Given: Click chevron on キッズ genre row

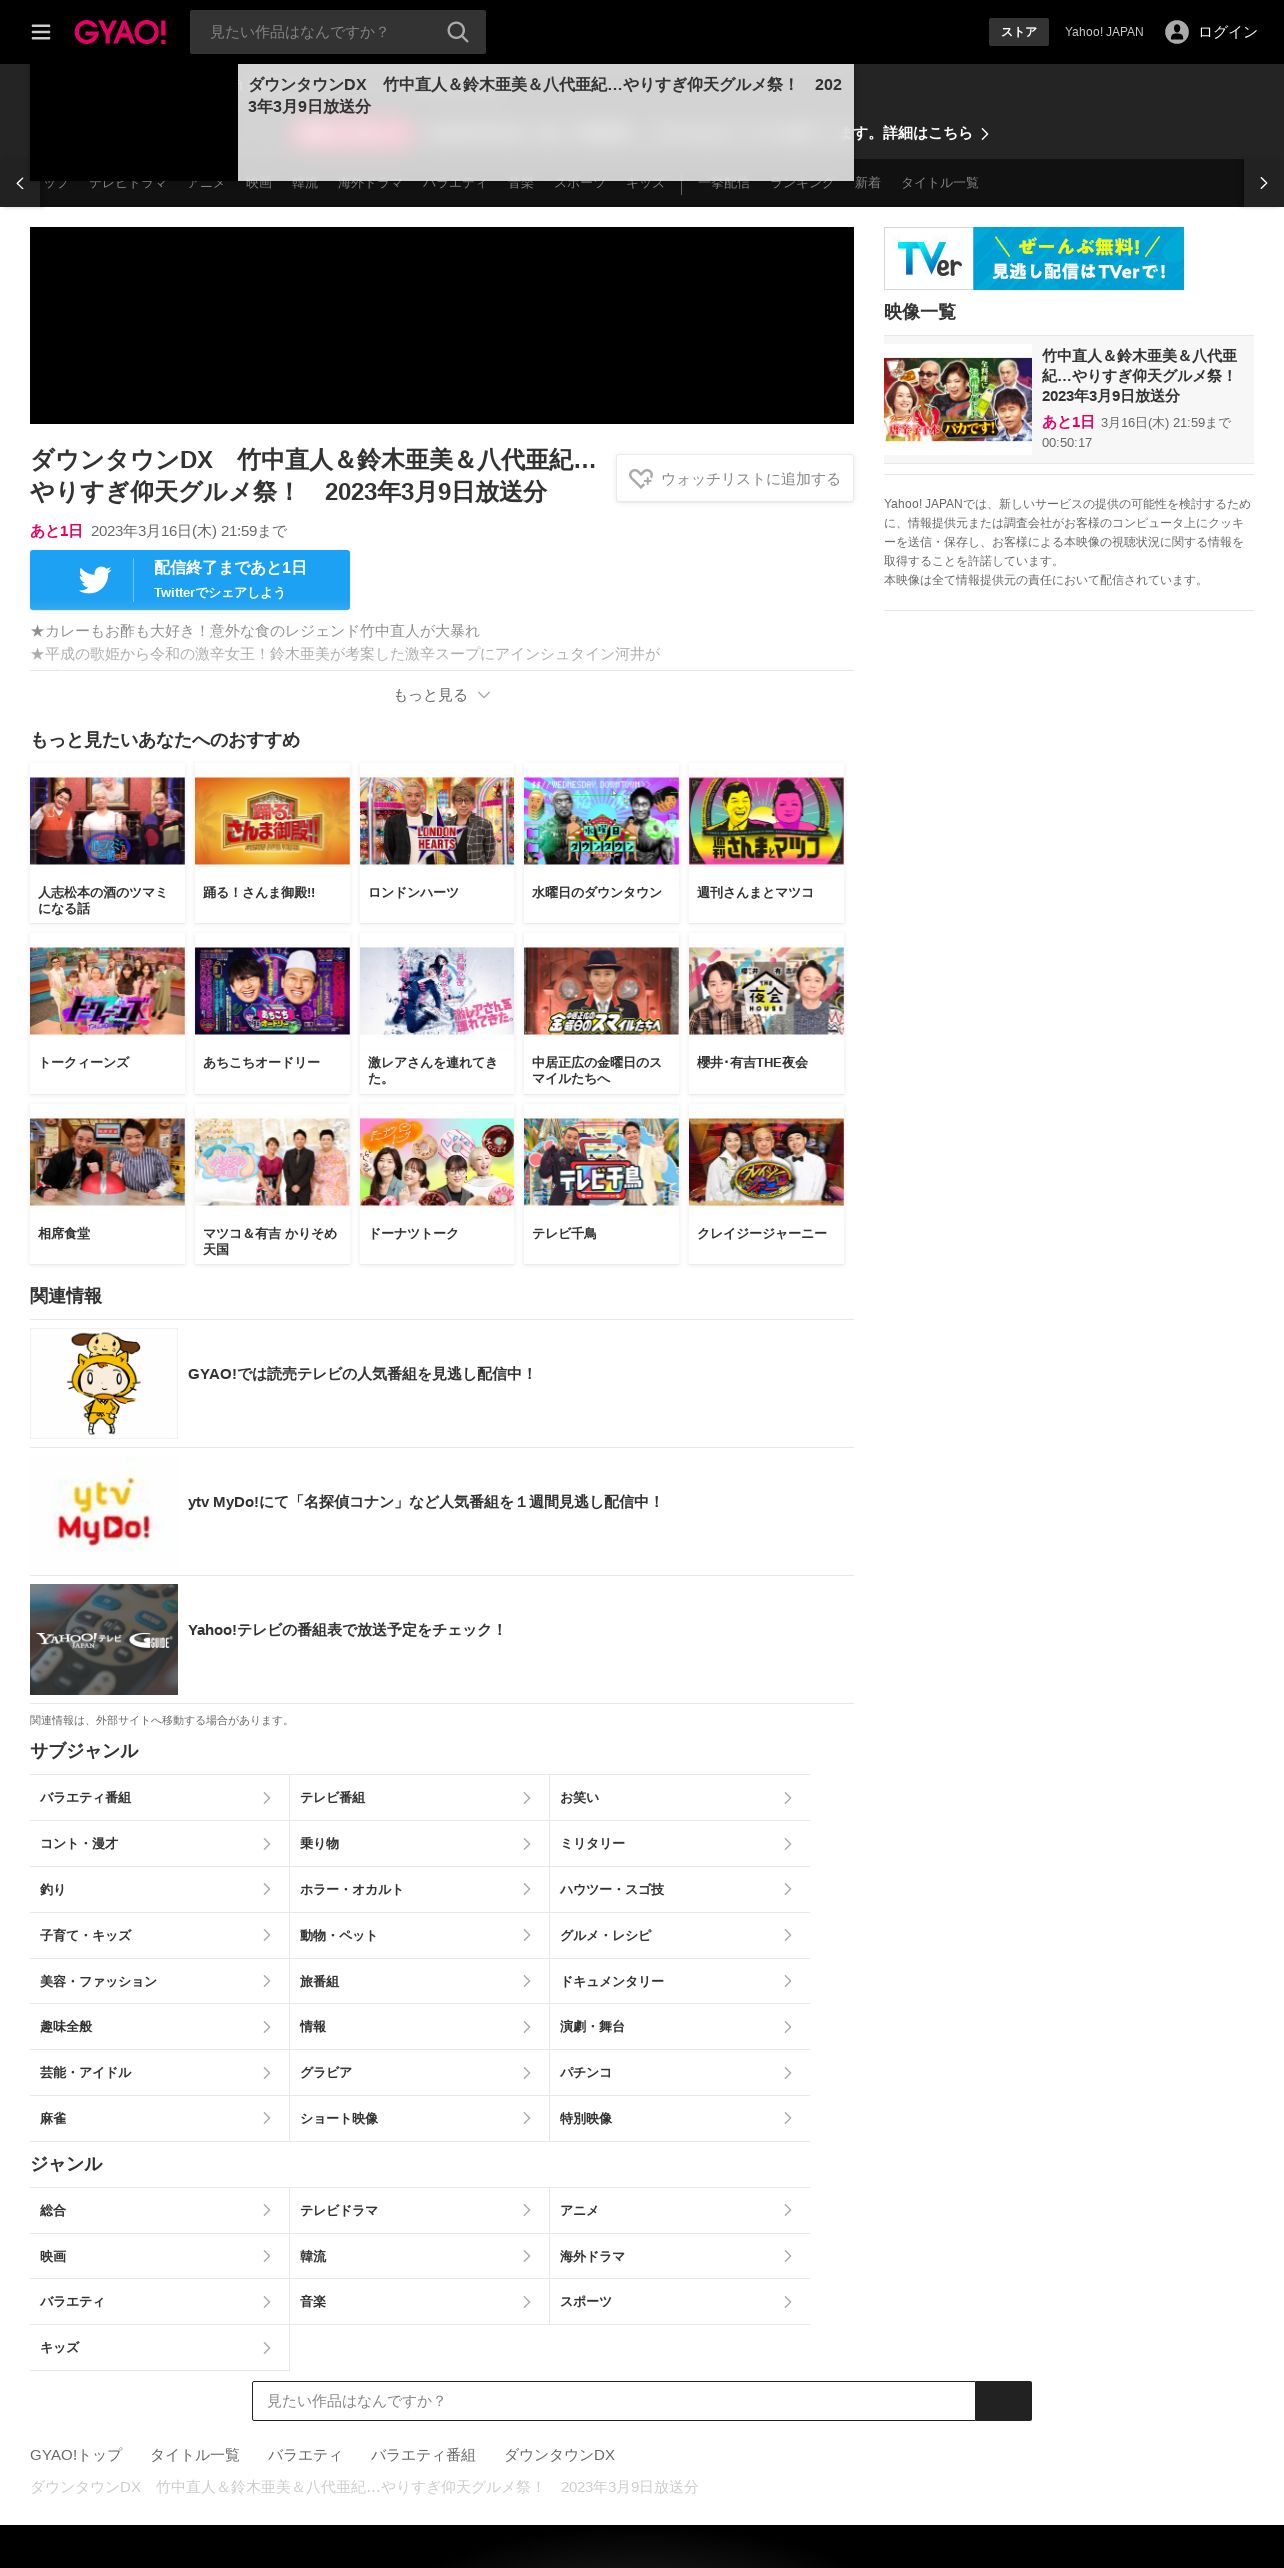Looking at the screenshot, I should (x=267, y=2348).
